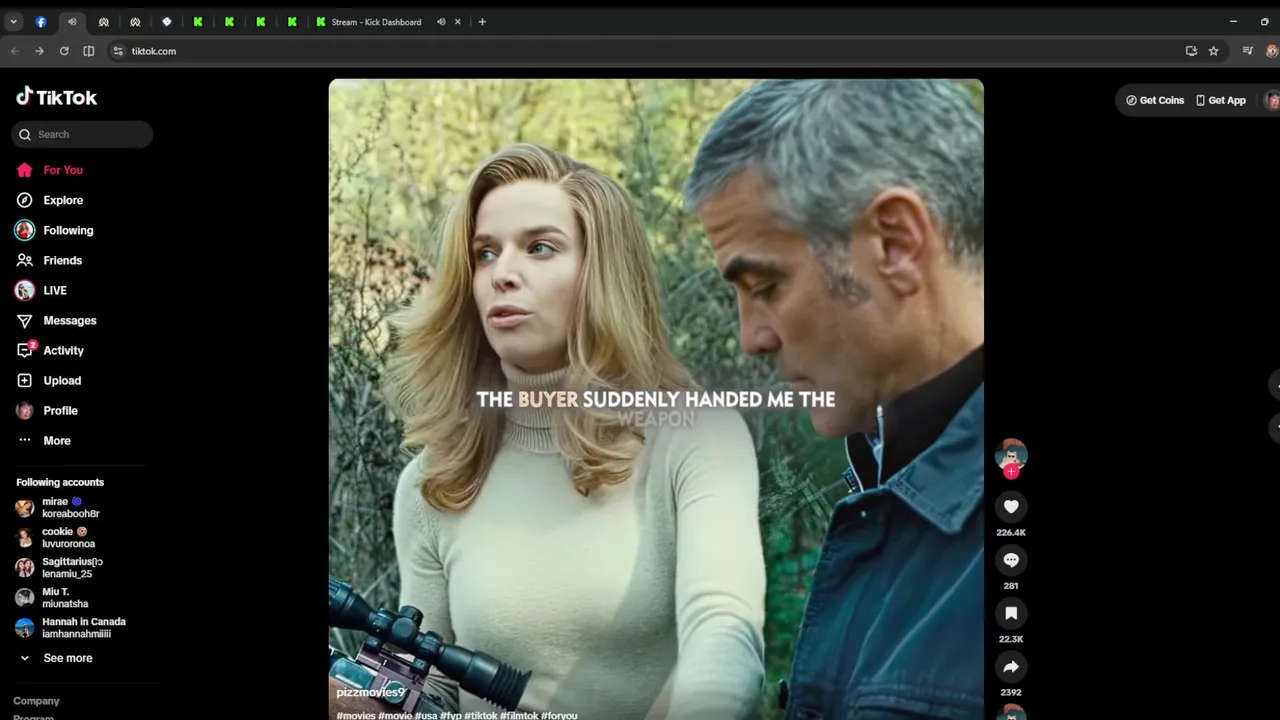
Task: Open the tab search dropdown
Action: pyautogui.click(x=13, y=22)
